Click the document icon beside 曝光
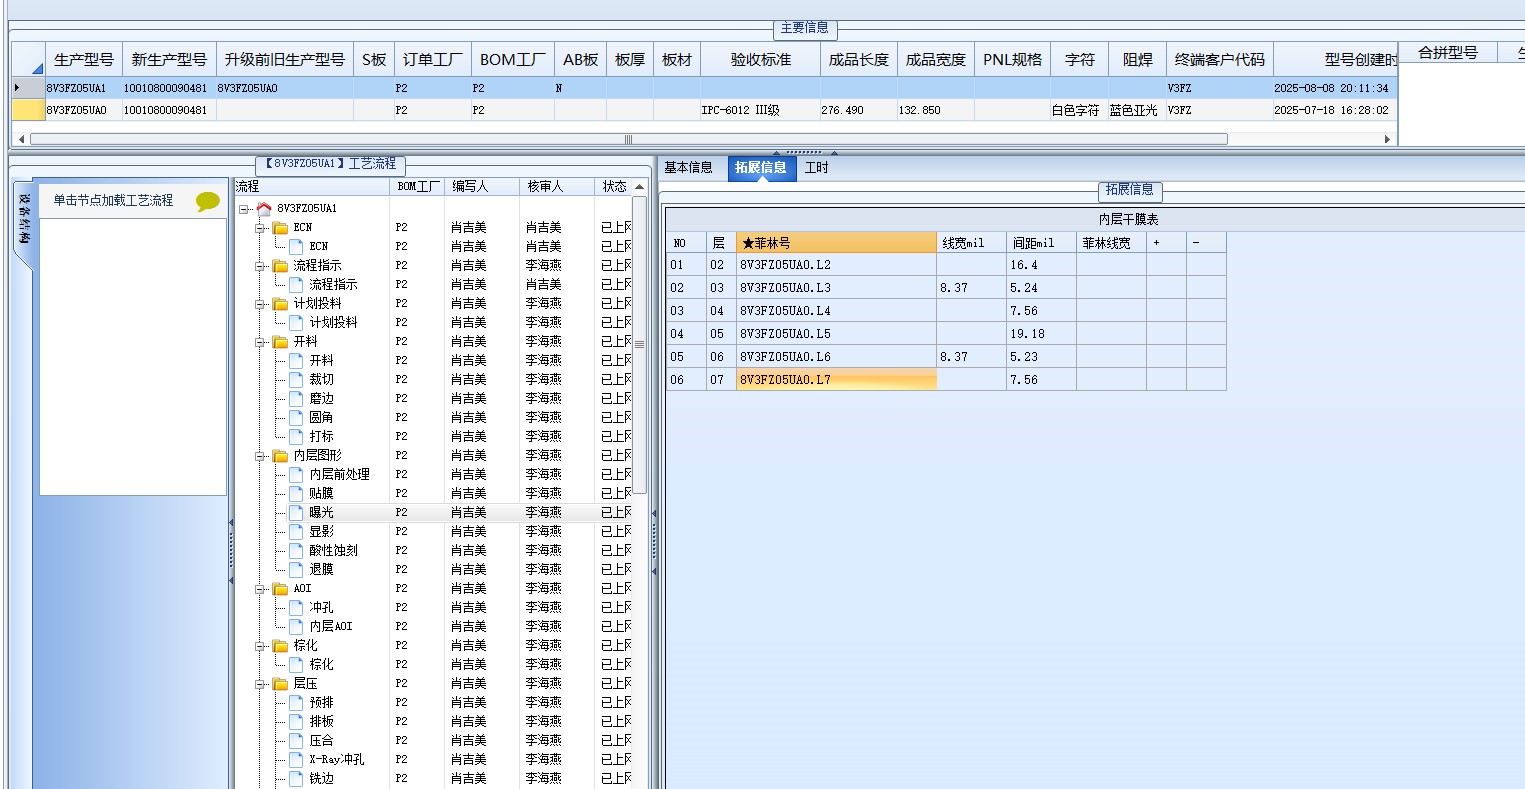Viewport: 1525px width, 789px height. coord(296,512)
